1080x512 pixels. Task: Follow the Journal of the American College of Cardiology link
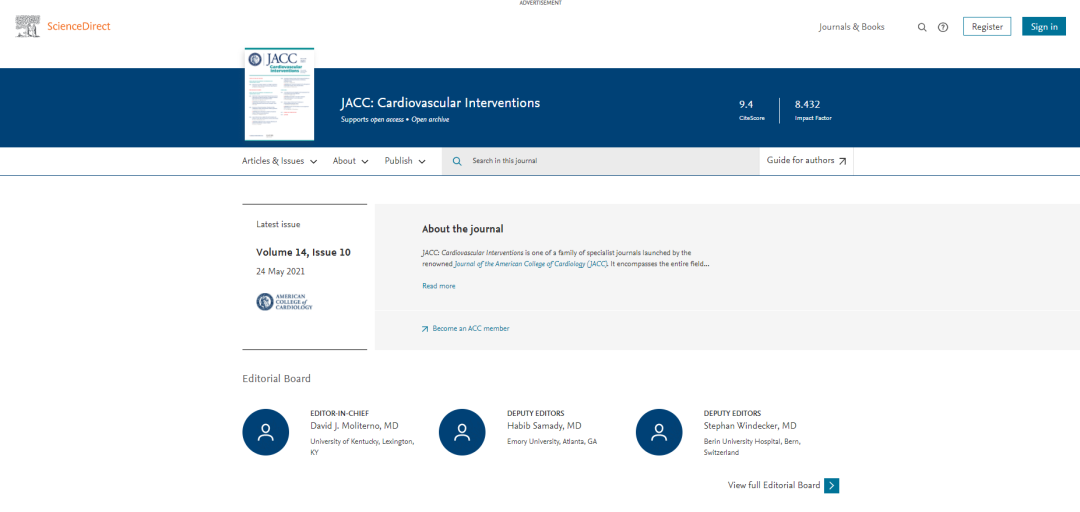point(530,264)
